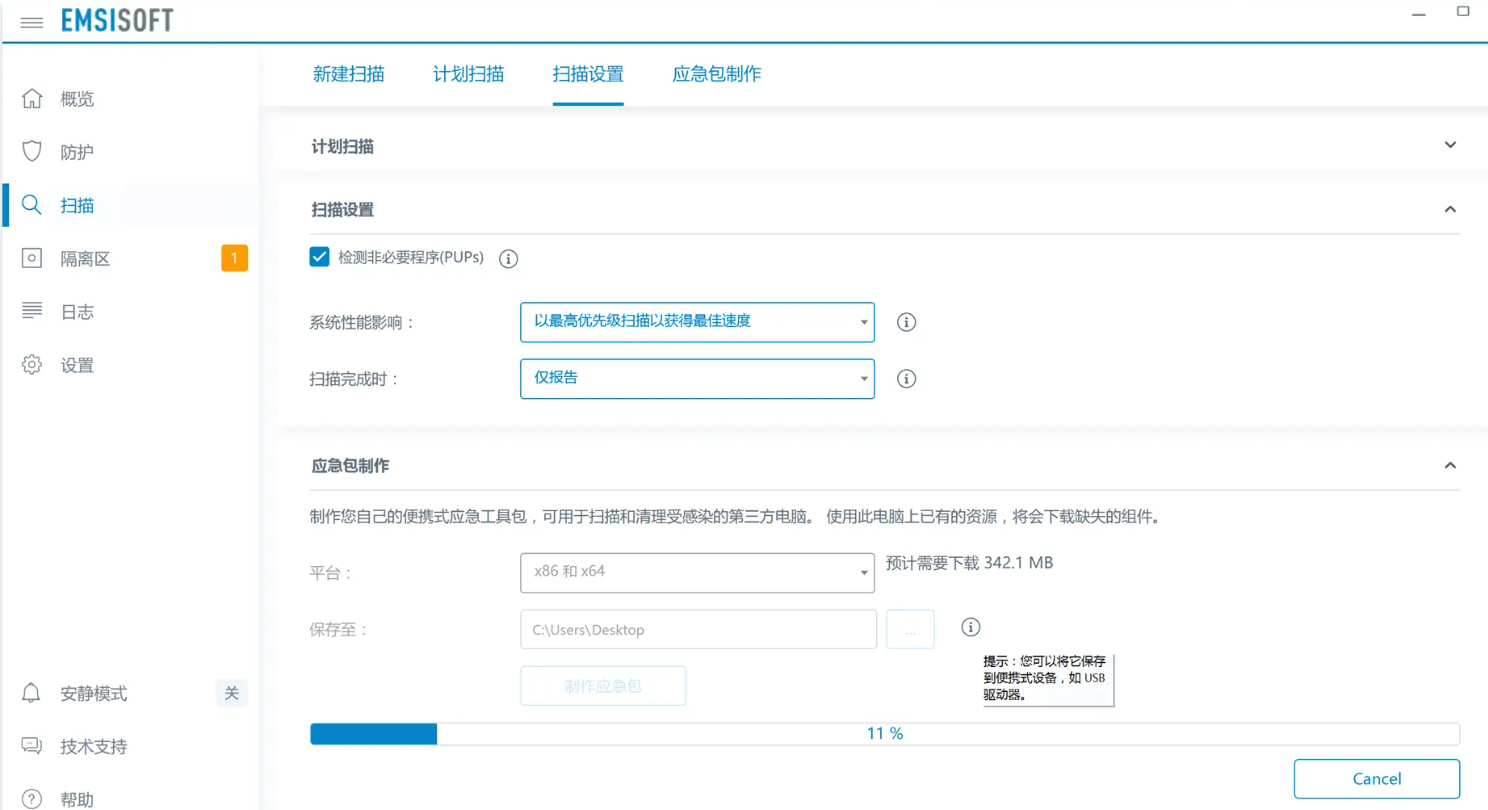Collapse the 扫描设置 section
The height and width of the screenshot is (810, 1488).
1449,209
